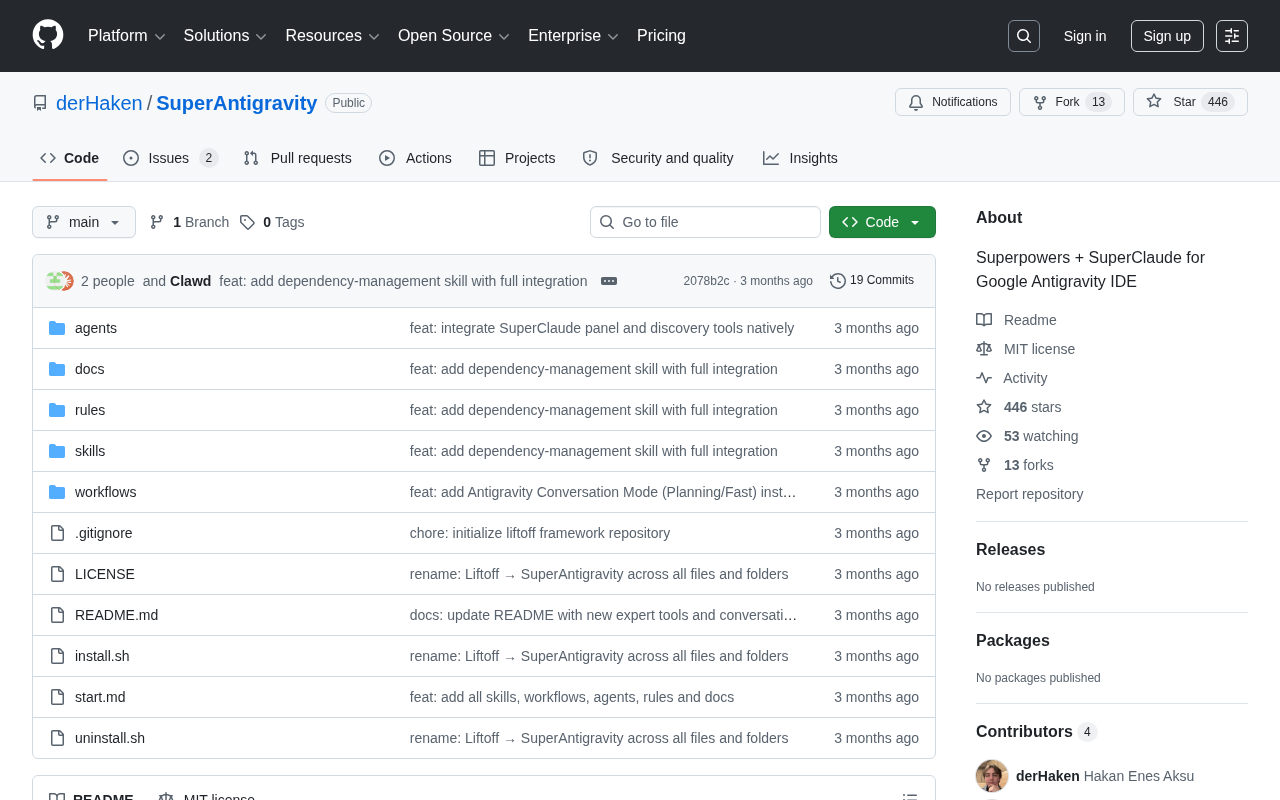Click the start.md file icon
The image size is (1280, 800).
[57, 697]
